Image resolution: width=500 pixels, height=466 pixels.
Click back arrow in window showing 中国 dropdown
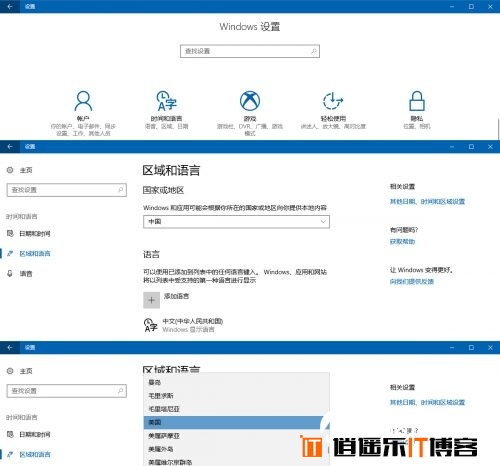[10, 146]
